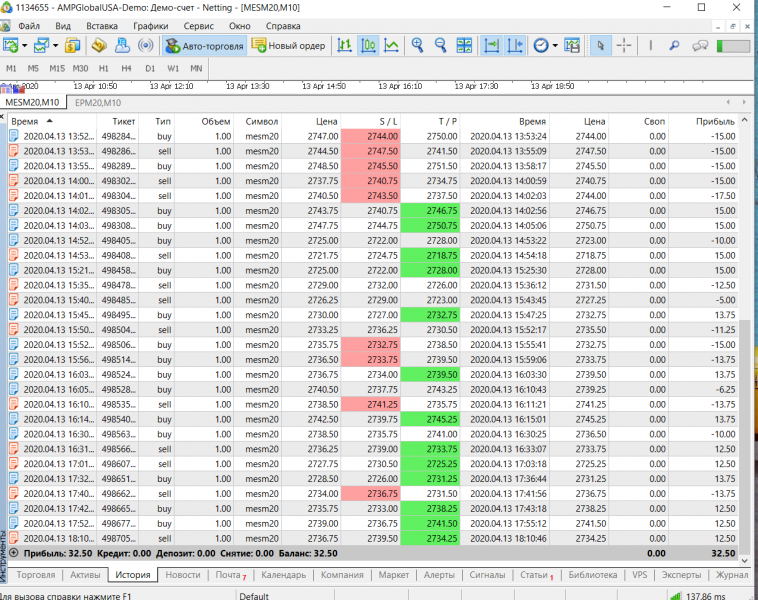Open search with magnifier icon
The width and height of the screenshot is (758, 600).
675,45
